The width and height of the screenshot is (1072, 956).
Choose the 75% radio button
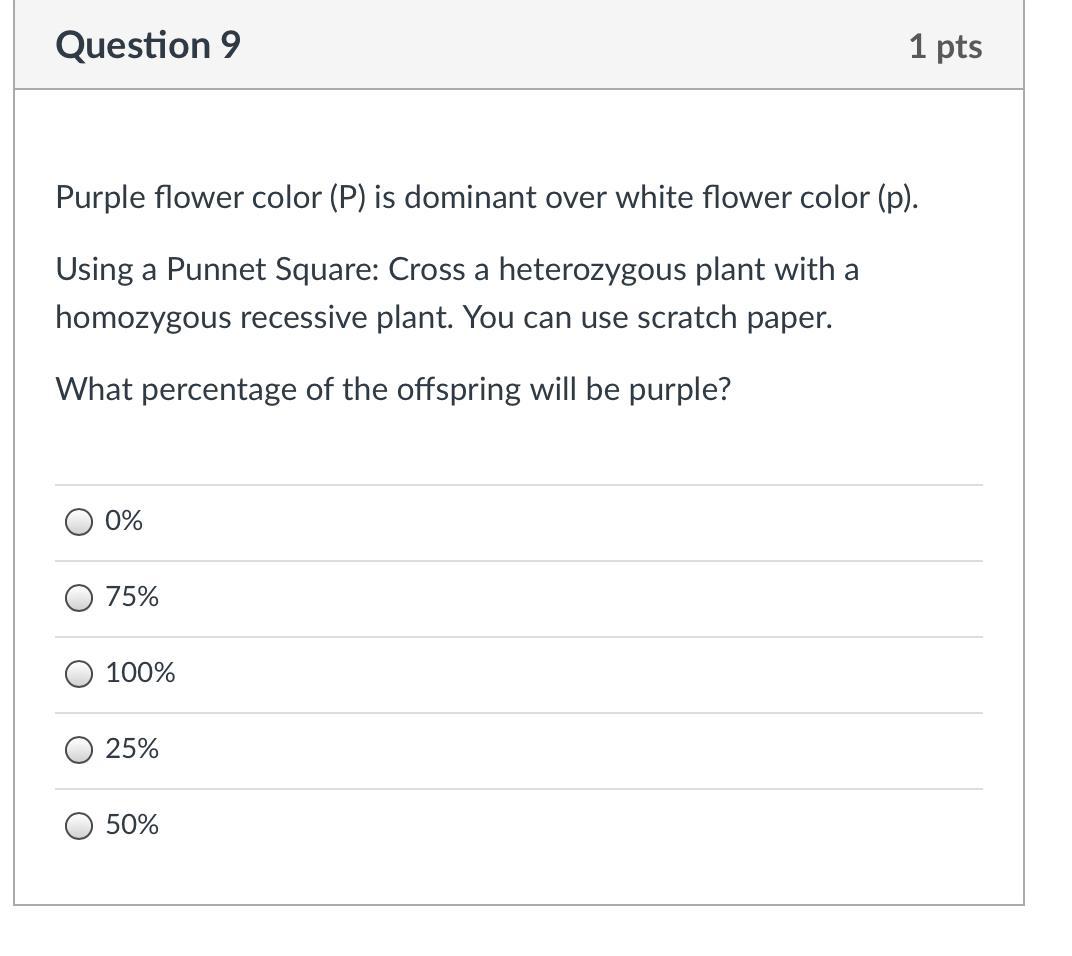coord(79,598)
